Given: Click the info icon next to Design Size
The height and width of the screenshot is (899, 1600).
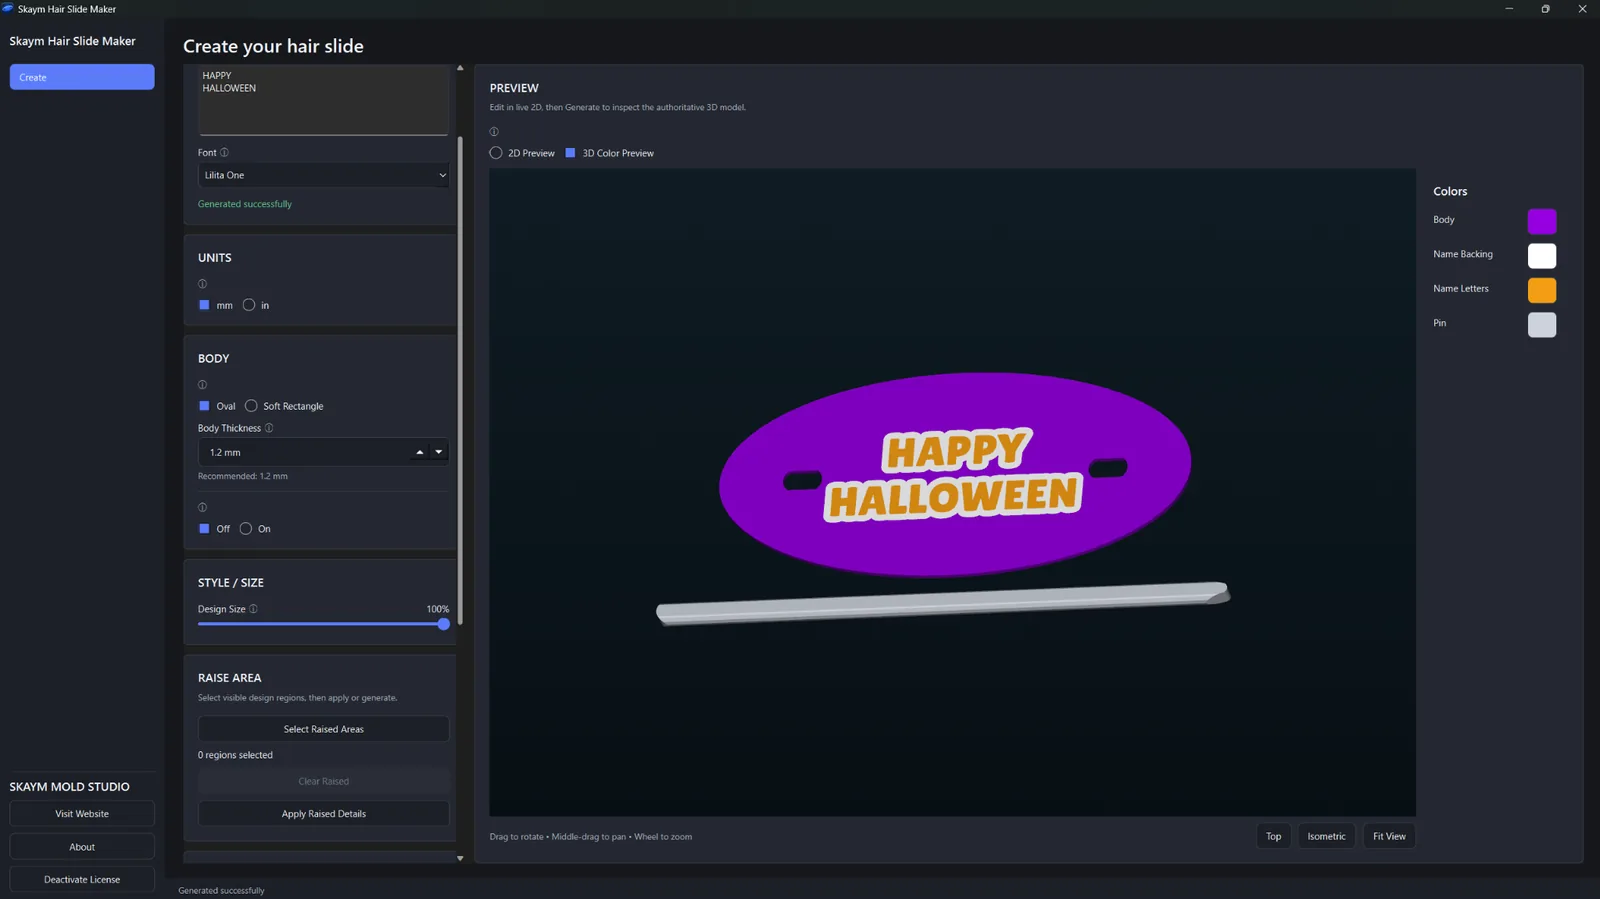Looking at the screenshot, I should click(253, 609).
